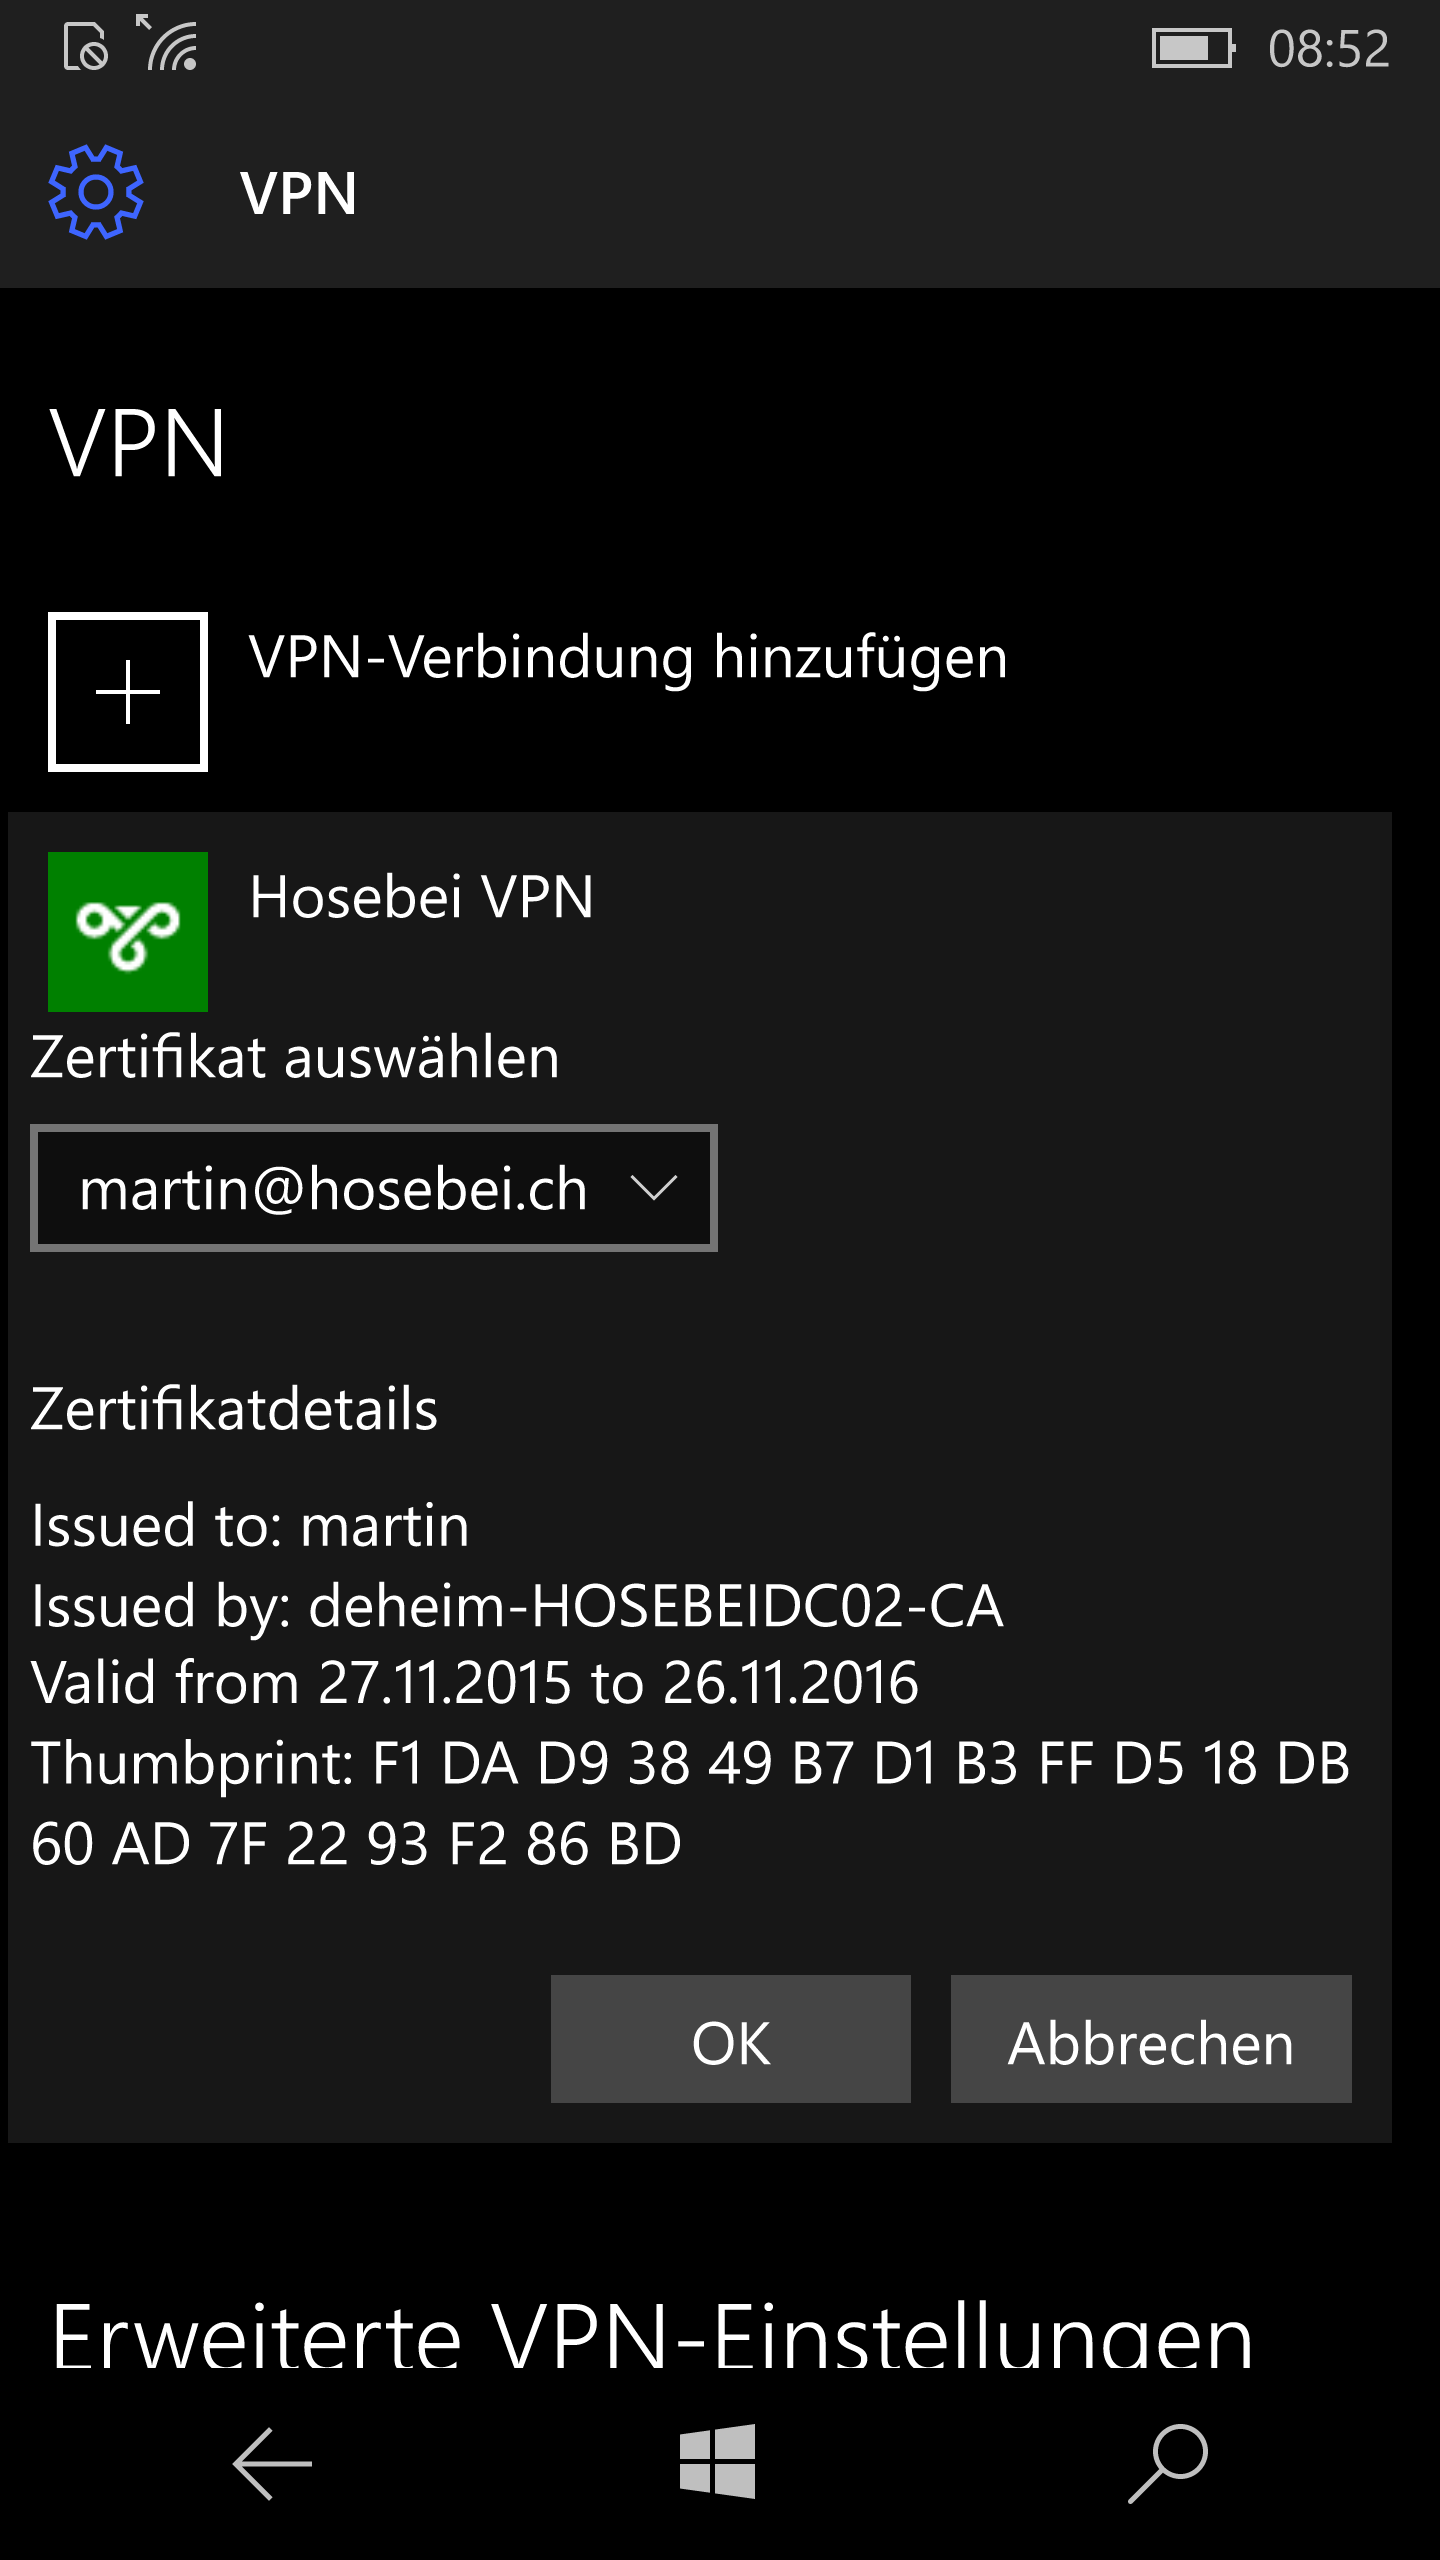
Task: Tap the Erweiterte VPN-Einstellungen heading
Action: (652, 2336)
